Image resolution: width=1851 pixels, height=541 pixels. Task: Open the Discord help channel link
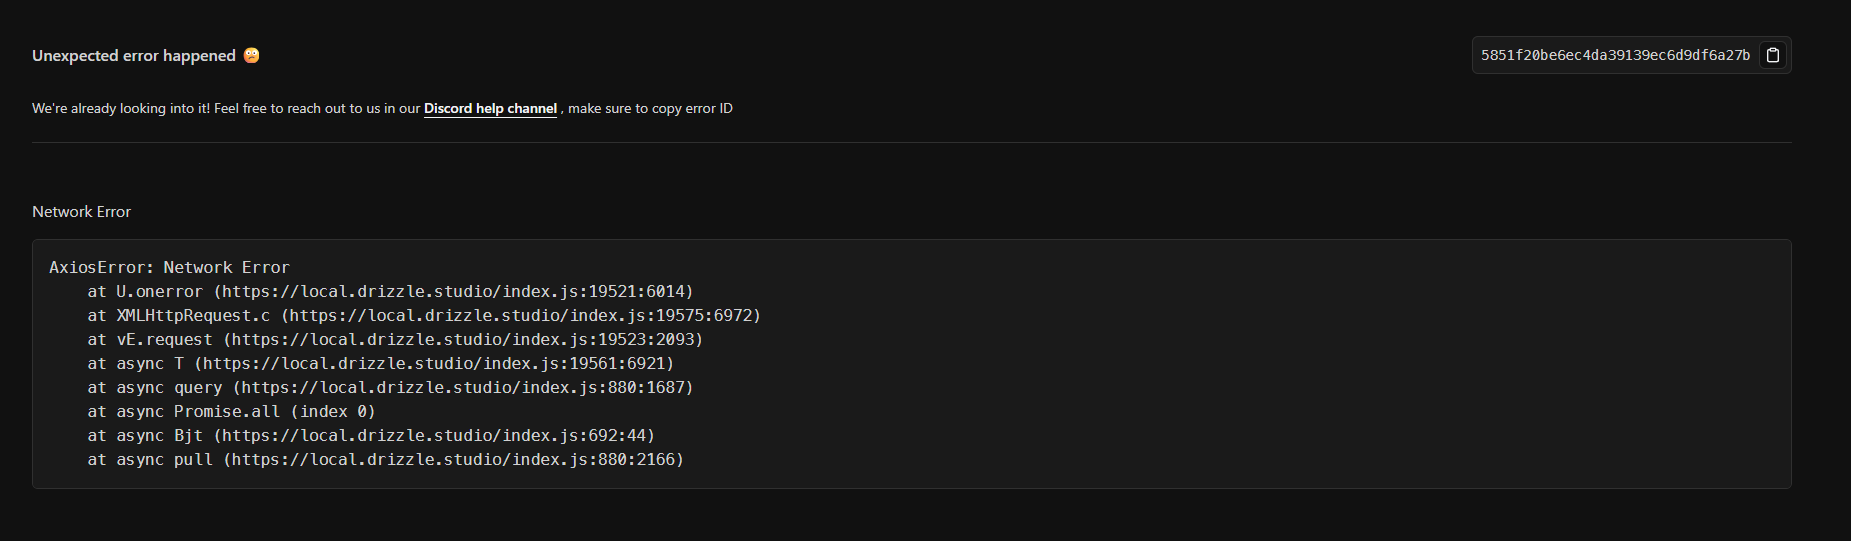pyautogui.click(x=490, y=108)
